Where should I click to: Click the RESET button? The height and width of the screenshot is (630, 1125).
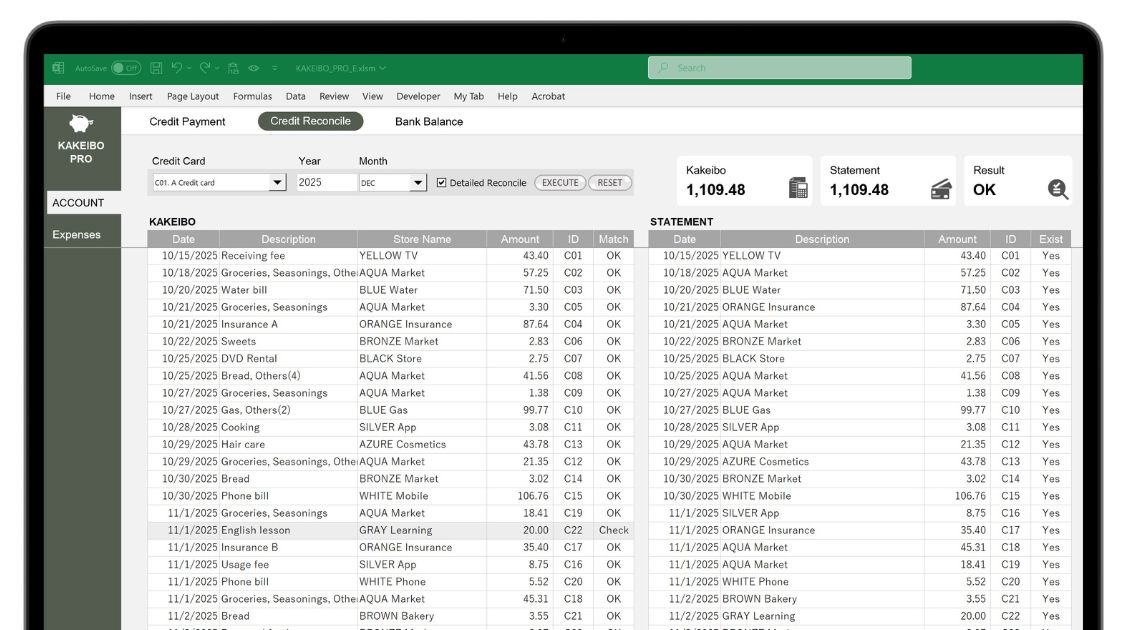610,183
